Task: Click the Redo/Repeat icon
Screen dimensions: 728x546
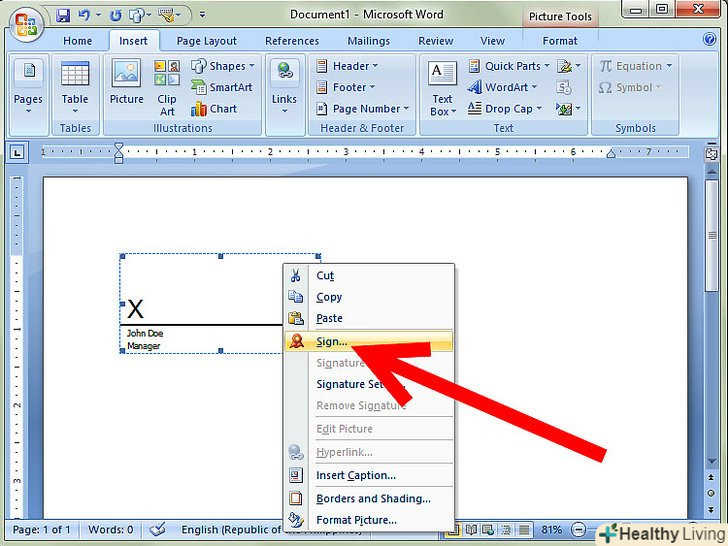Action: coord(115,15)
